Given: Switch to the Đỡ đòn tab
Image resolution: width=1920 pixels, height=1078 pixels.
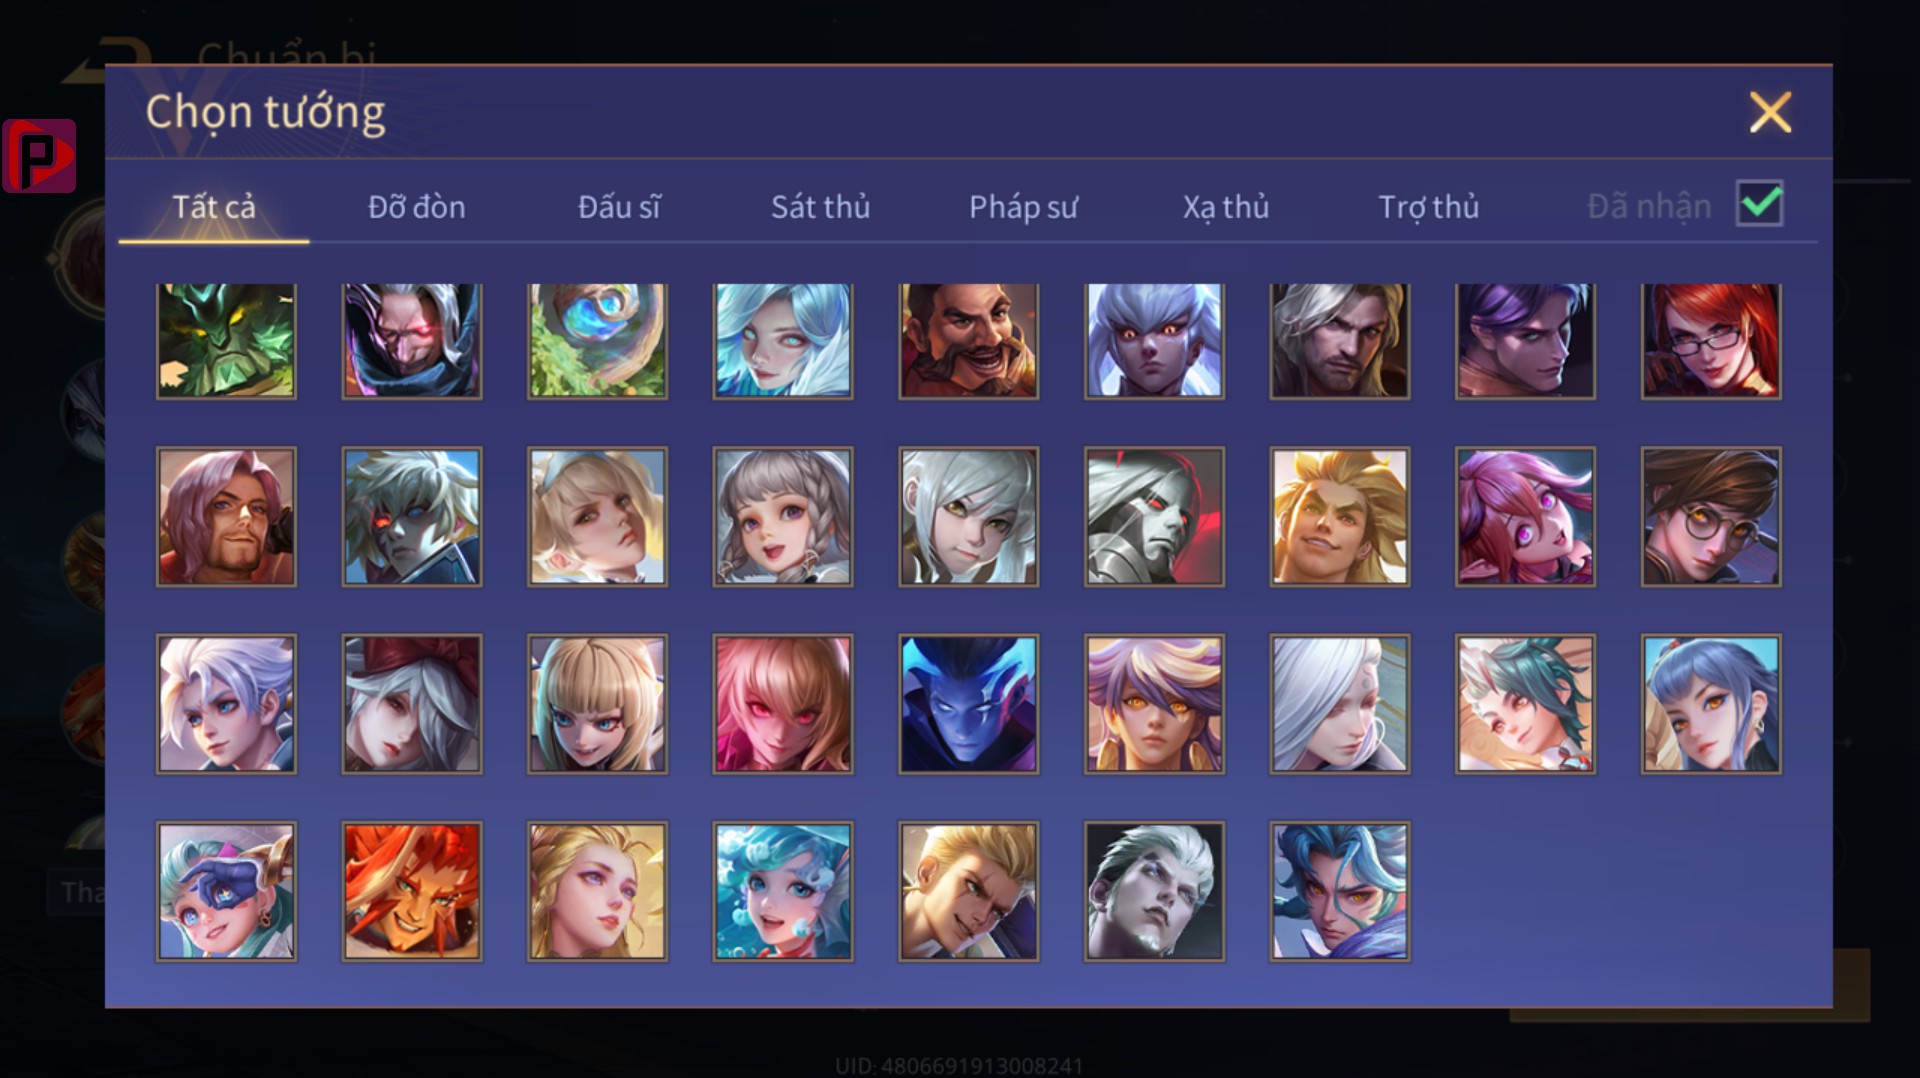Looking at the screenshot, I should click(416, 207).
